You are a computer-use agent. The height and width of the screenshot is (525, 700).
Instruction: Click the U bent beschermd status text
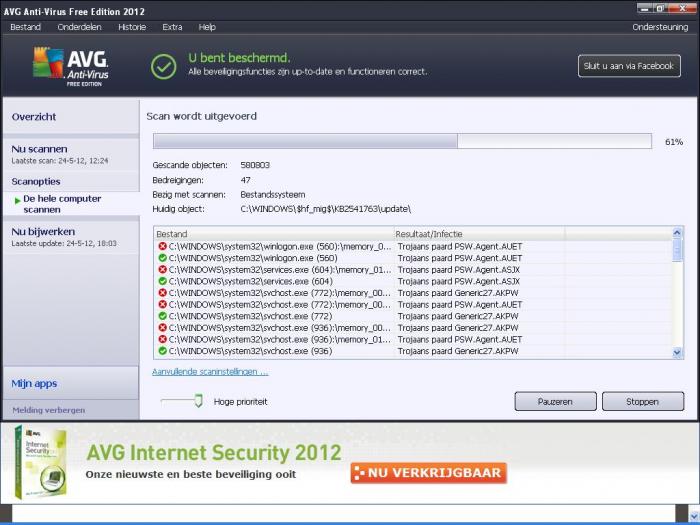click(x=239, y=58)
